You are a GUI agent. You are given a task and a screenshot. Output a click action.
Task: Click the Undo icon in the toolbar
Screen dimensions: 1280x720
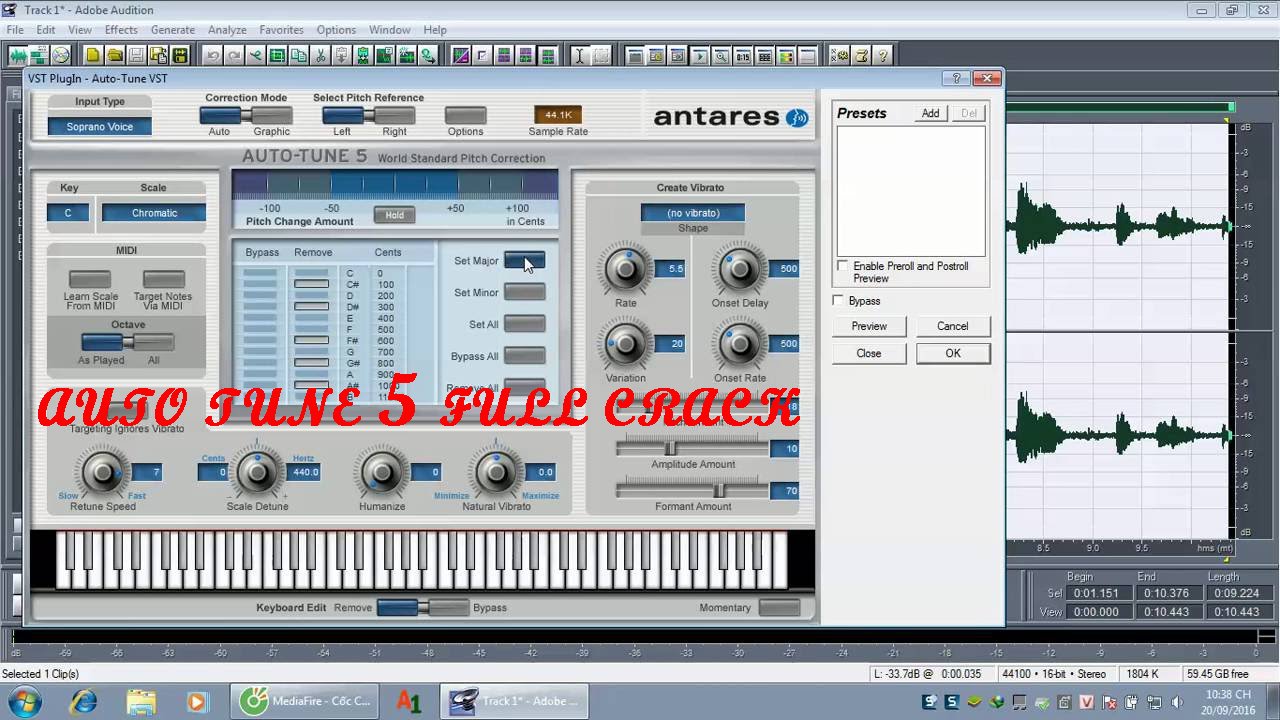(214, 56)
